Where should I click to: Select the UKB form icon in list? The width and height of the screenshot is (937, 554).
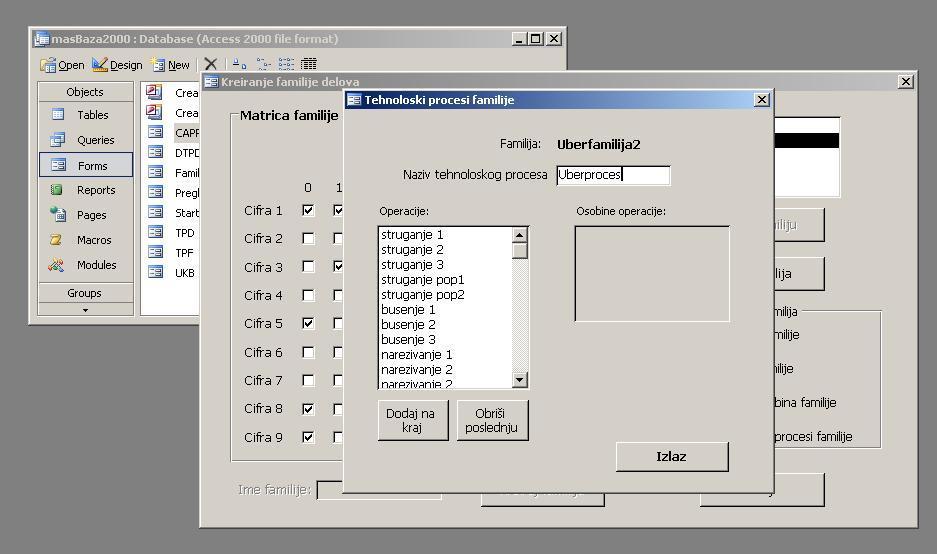tap(155, 272)
